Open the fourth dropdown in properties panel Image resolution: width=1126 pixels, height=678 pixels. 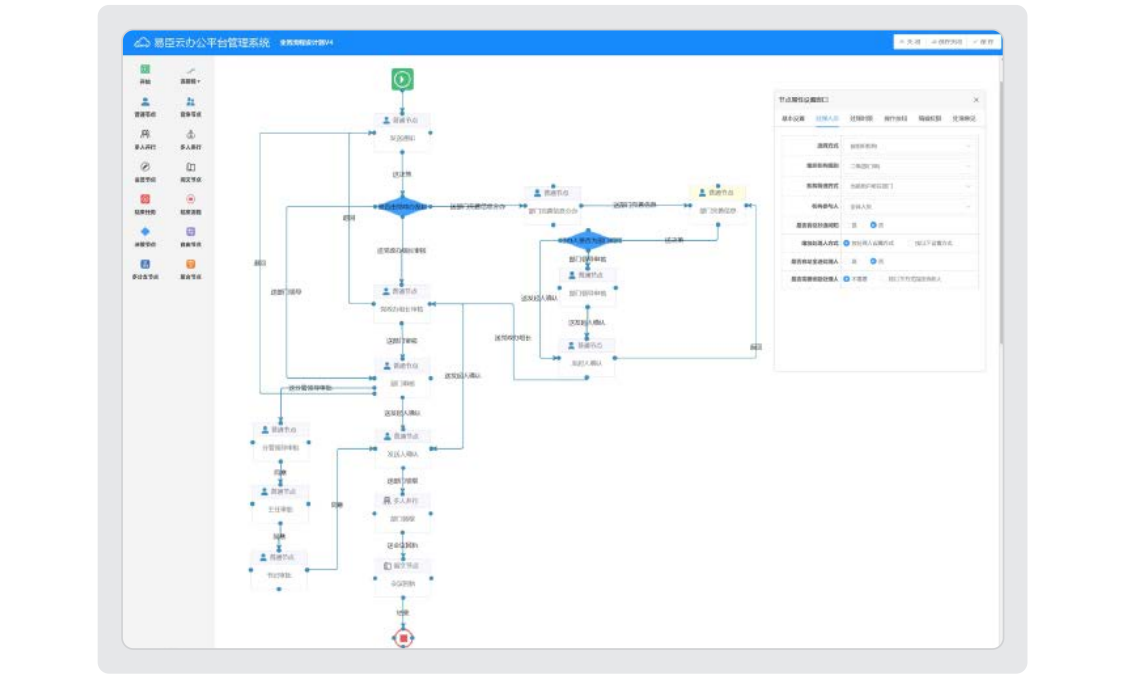[909, 206]
